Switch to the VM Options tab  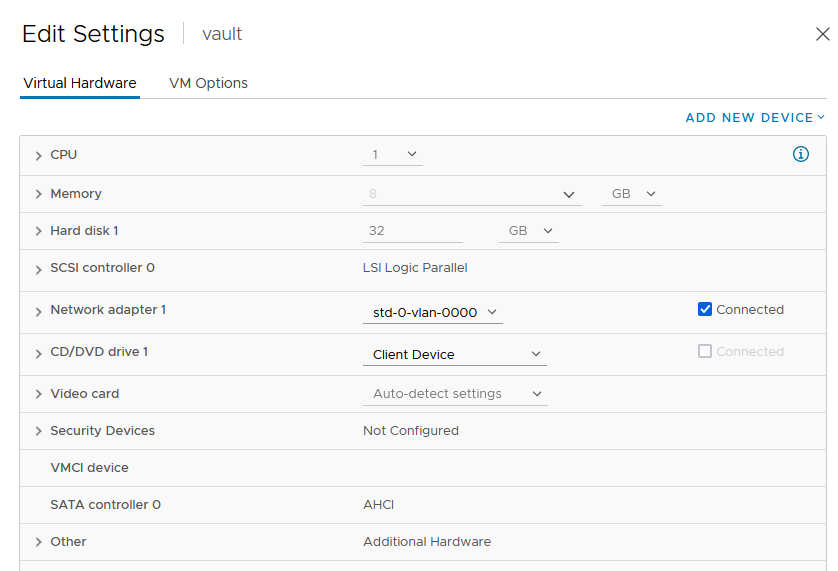click(208, 83)
